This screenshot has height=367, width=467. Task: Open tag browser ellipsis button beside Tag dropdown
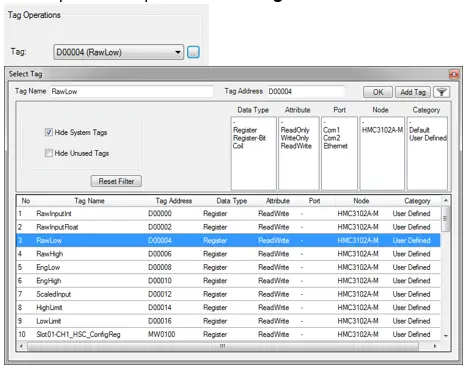(193, 52)
